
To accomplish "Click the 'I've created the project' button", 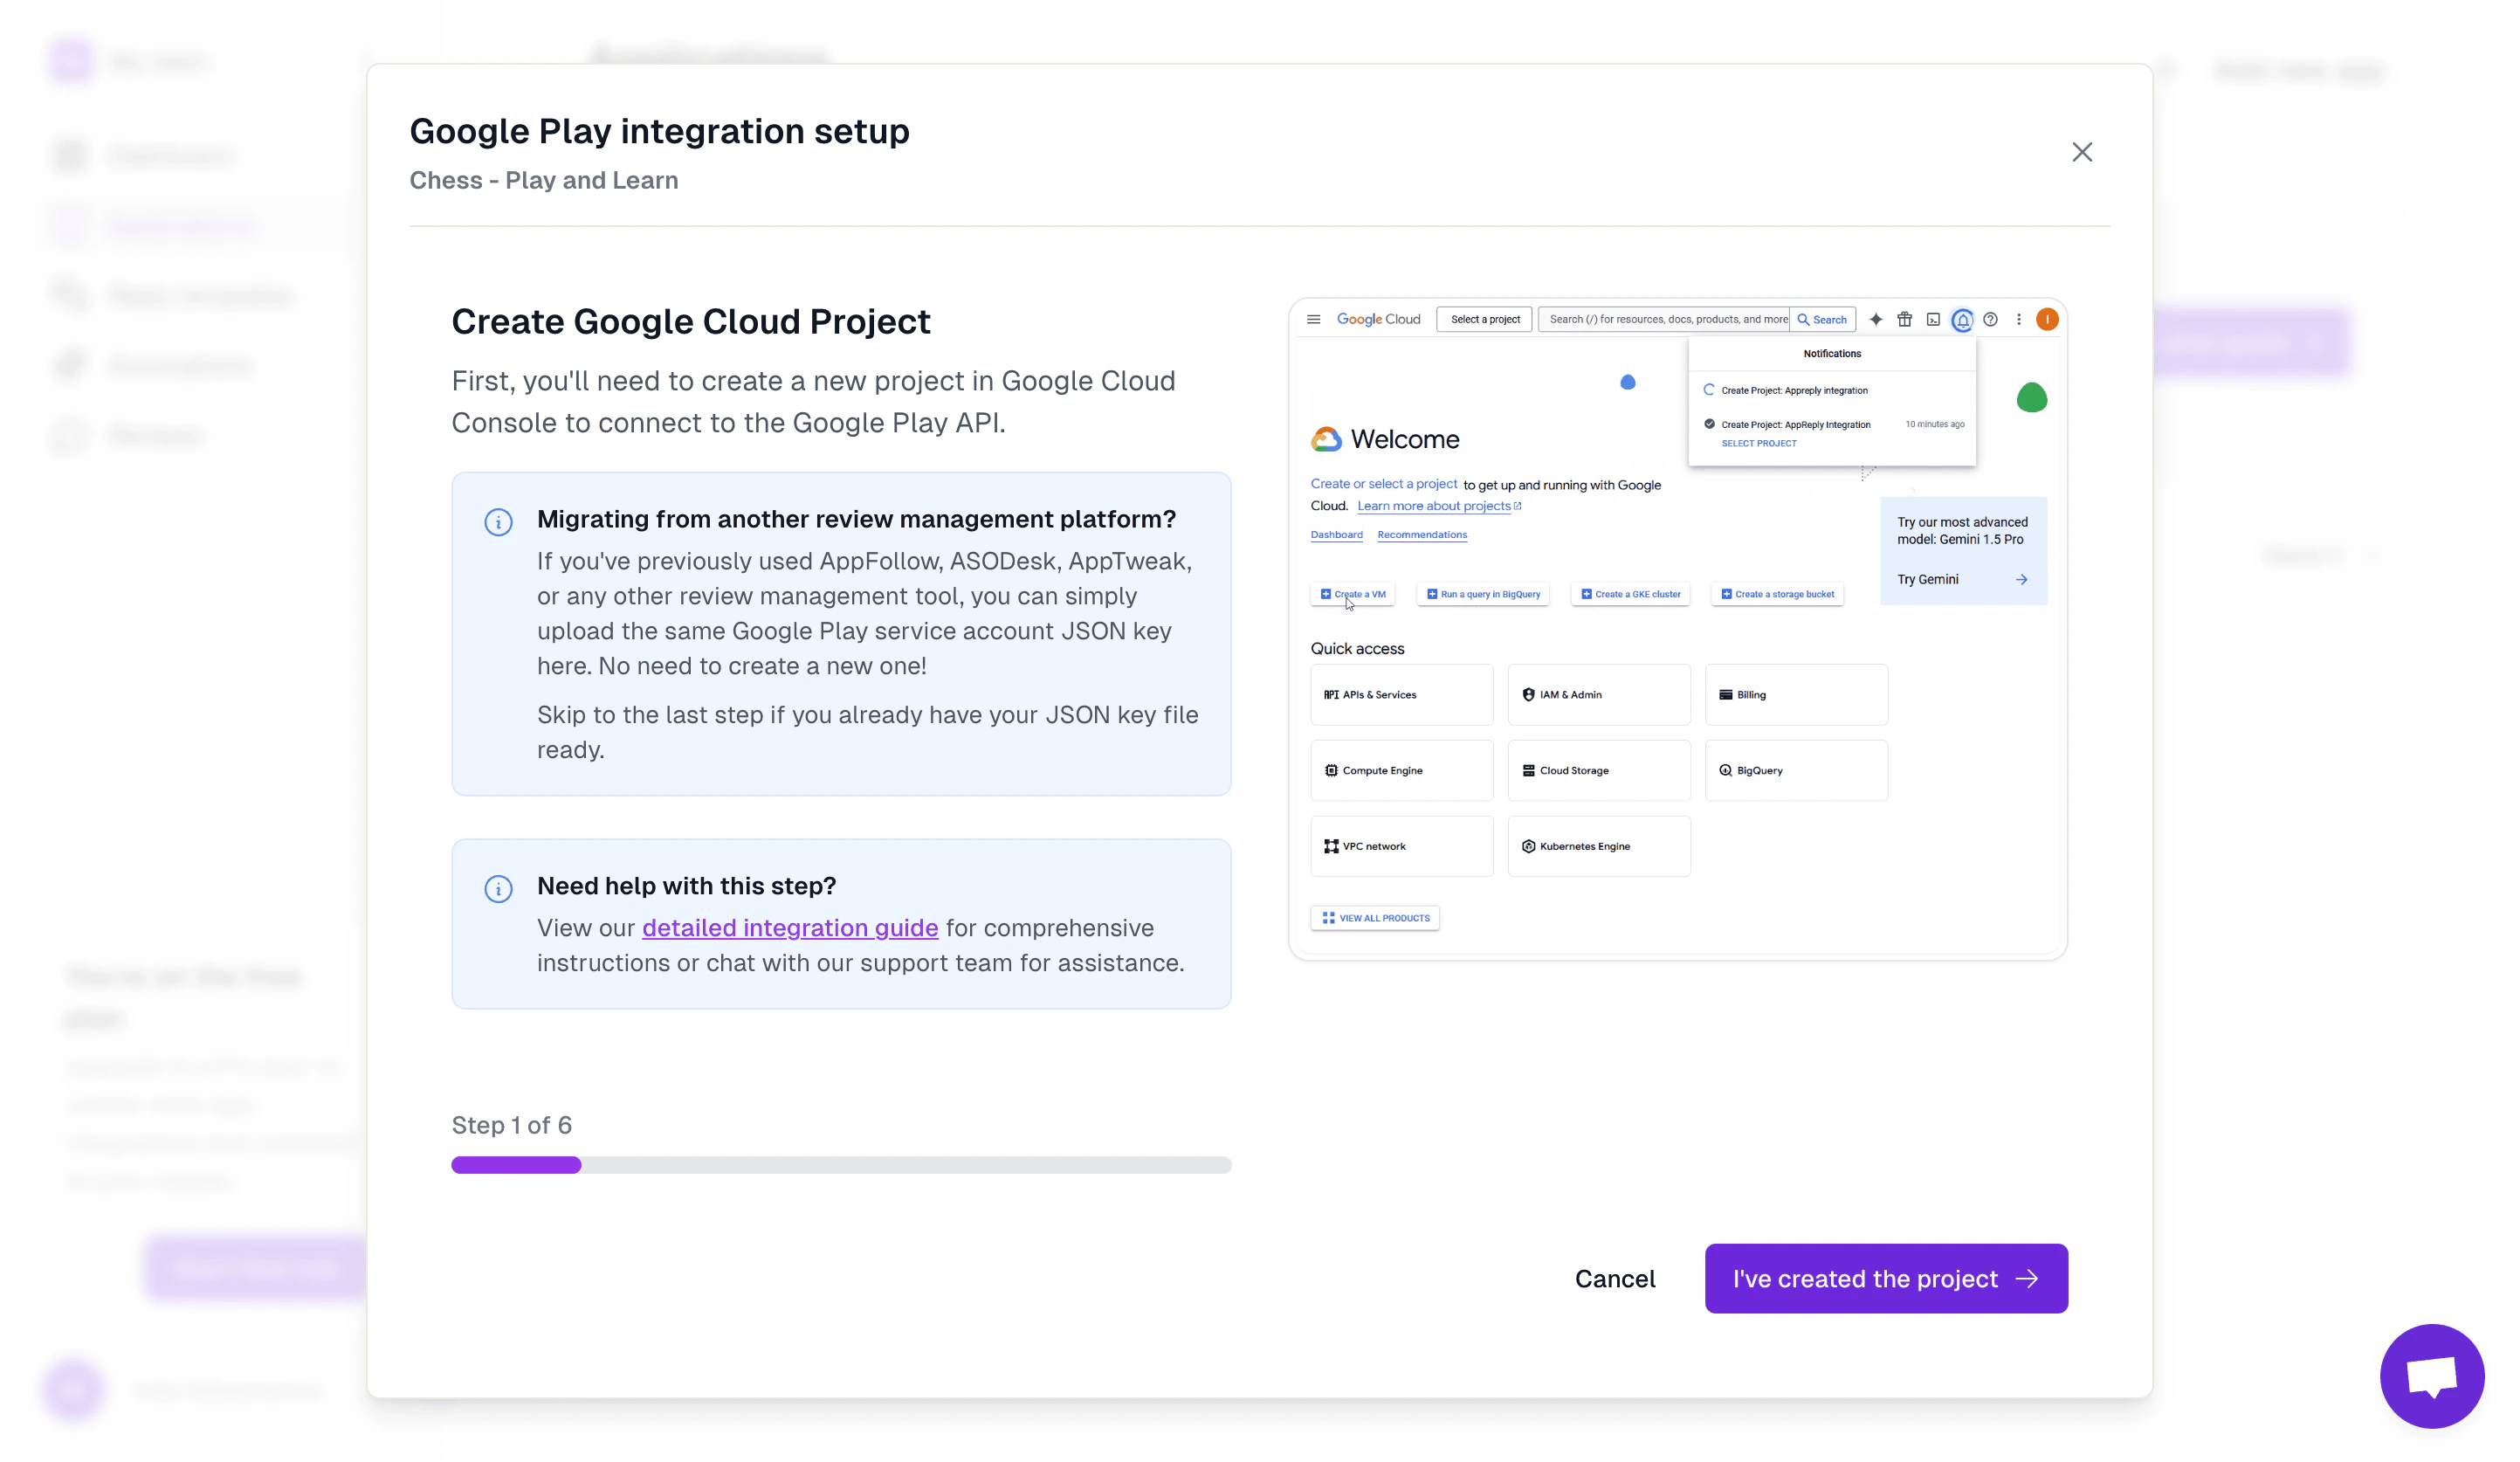I will [x=1886, y=1278].
